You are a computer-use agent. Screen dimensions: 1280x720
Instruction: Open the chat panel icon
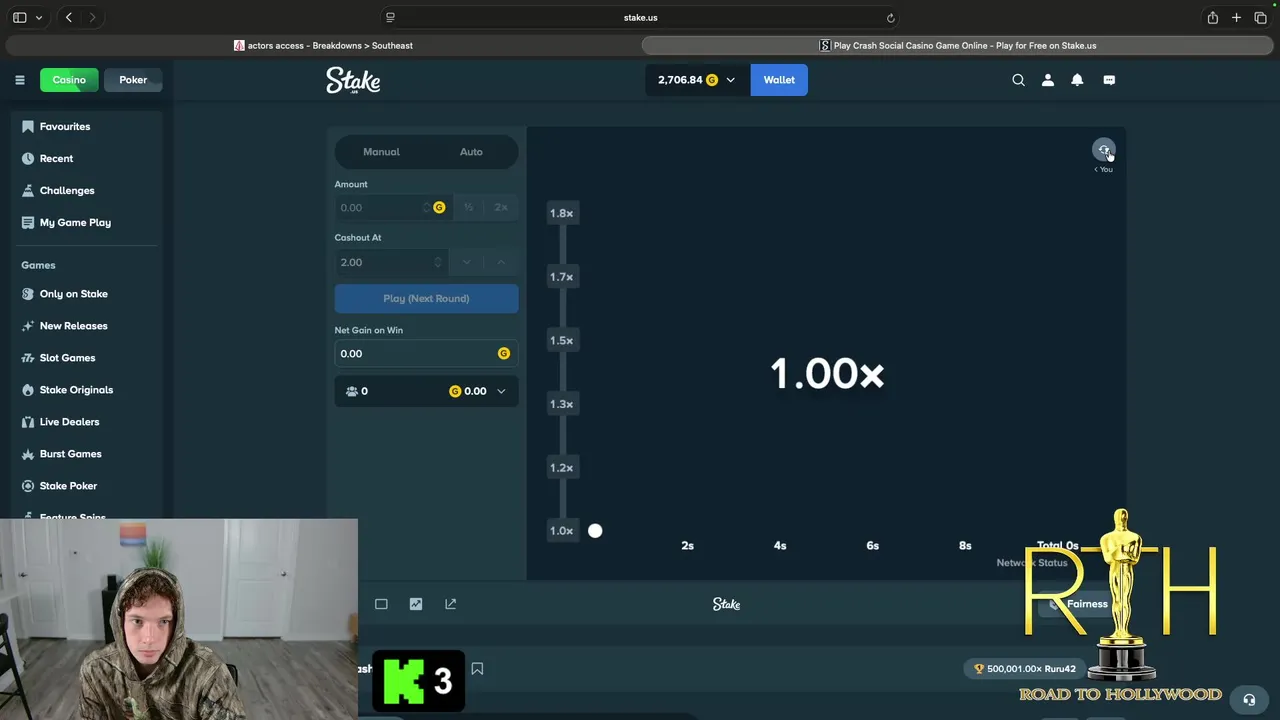1109,80
